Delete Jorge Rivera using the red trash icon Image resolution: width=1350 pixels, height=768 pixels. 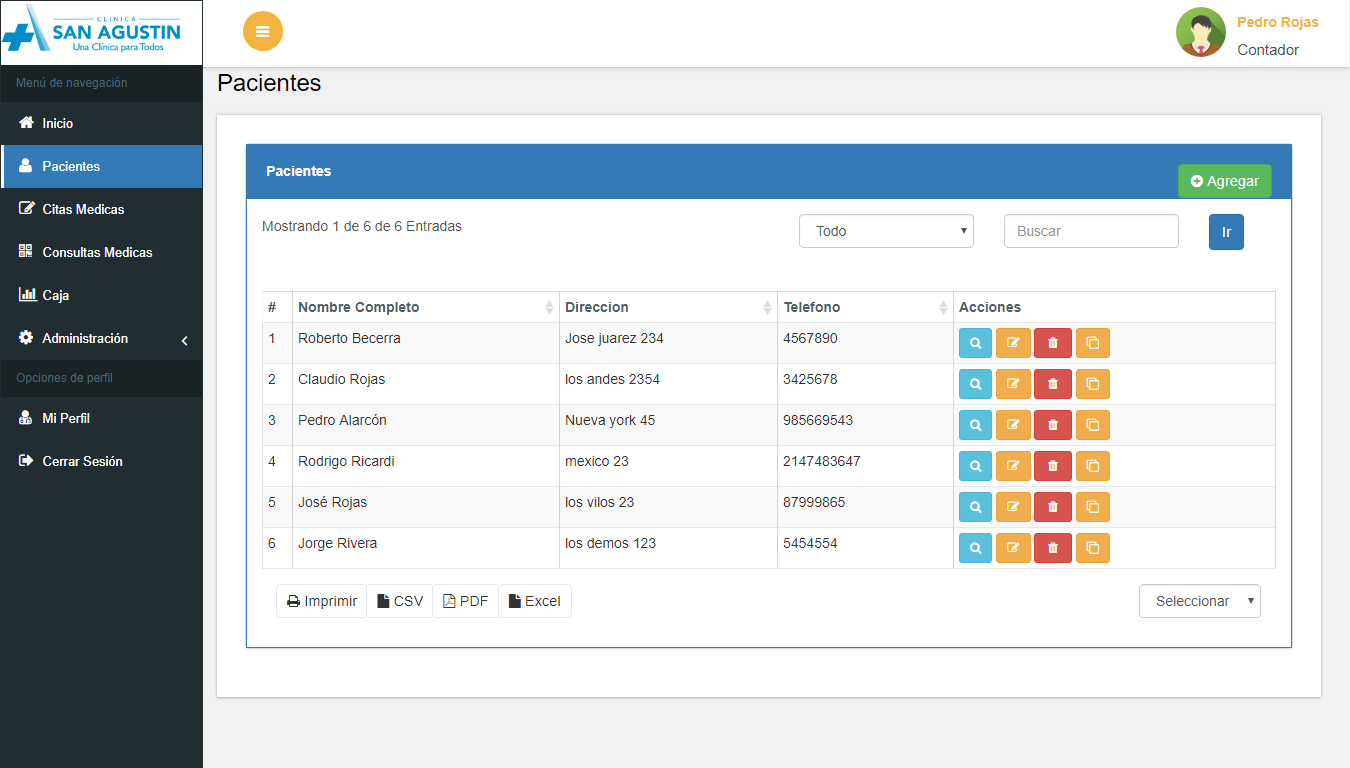(x=1052, y=548)
